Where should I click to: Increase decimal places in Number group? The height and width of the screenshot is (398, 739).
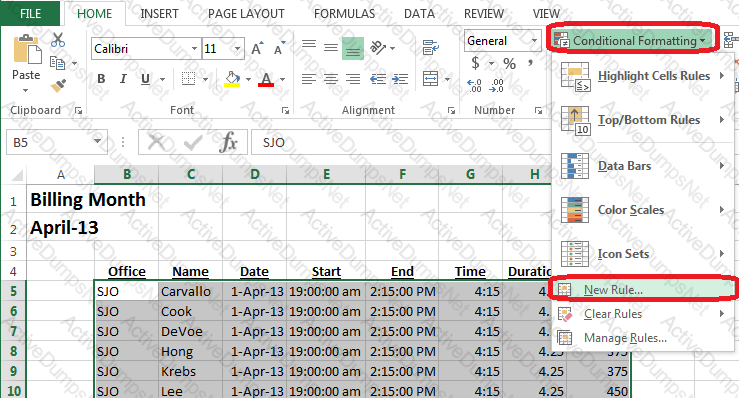[x=474, y=85]
